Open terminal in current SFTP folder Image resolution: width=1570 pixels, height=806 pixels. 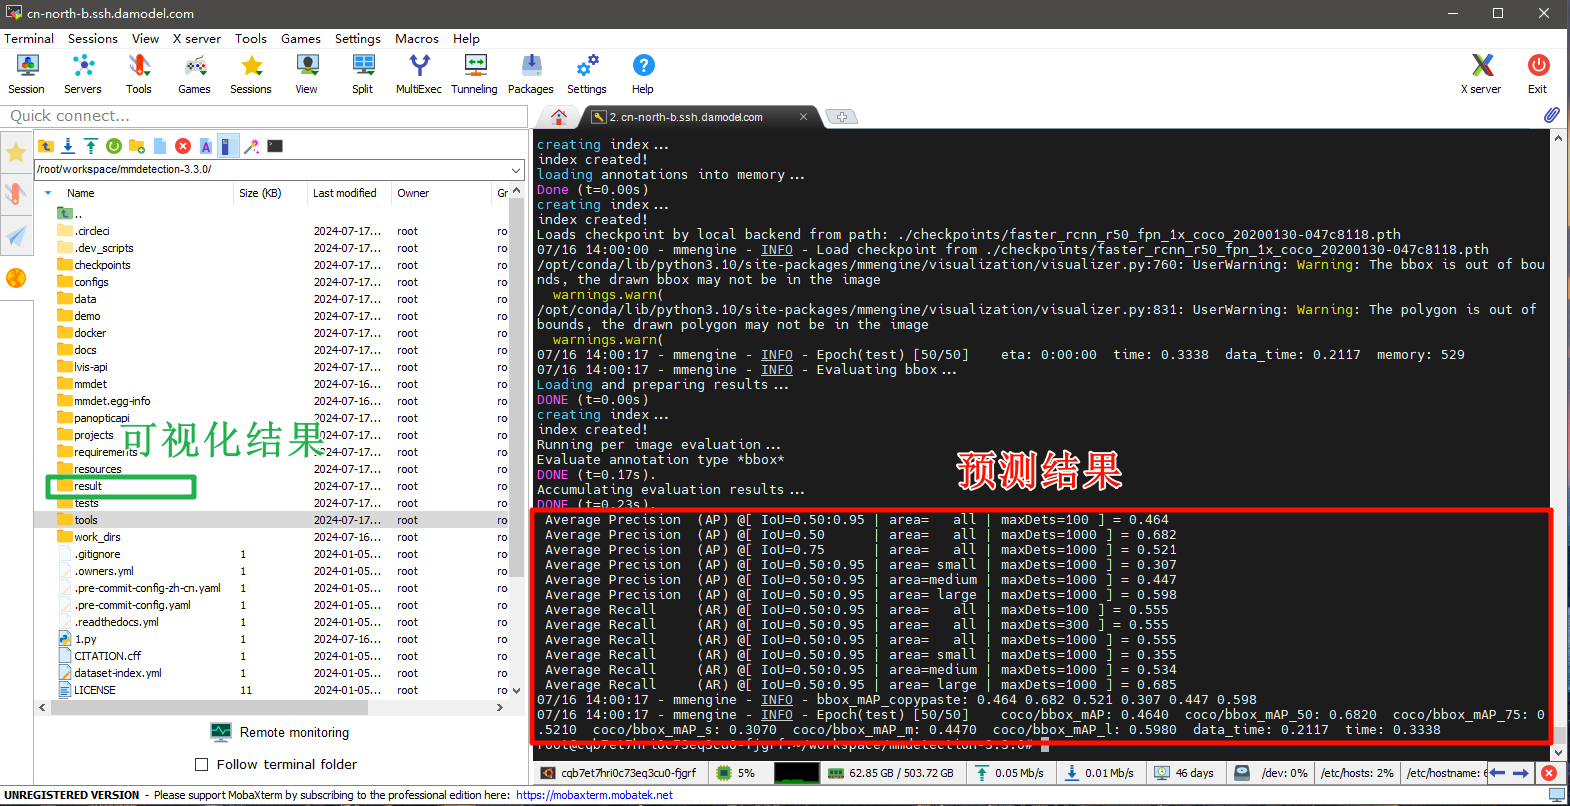point(275,146)
